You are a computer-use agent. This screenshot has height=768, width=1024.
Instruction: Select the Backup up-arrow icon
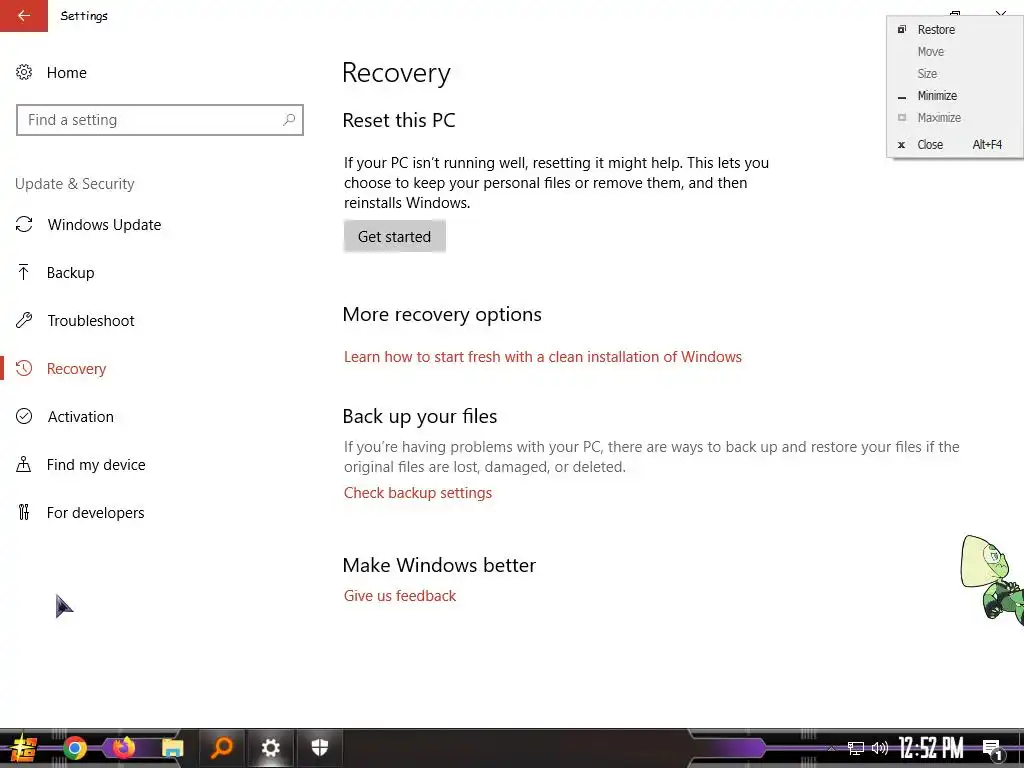[x=24, y=272]
